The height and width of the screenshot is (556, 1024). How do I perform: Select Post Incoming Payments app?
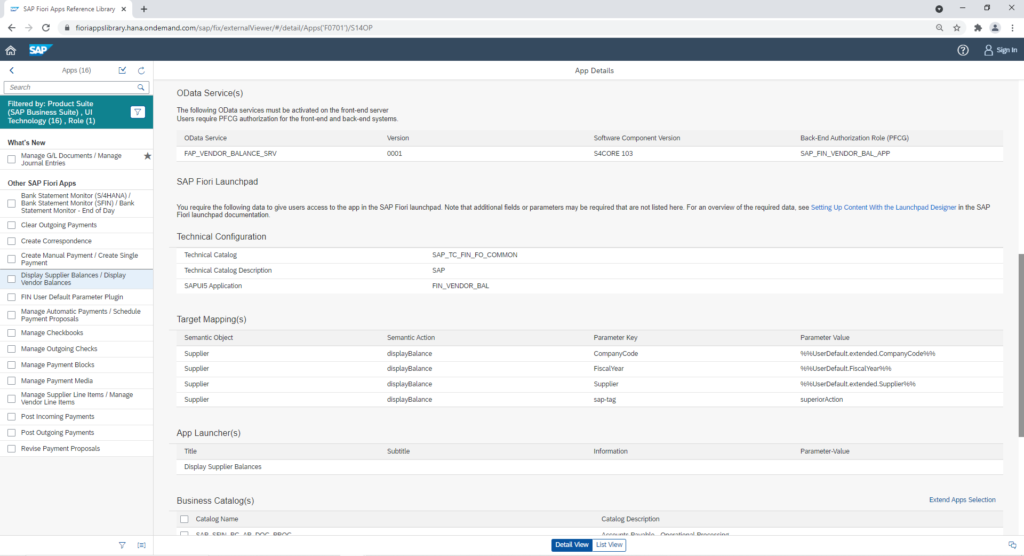pyautogui.click(x=57, y=417)
